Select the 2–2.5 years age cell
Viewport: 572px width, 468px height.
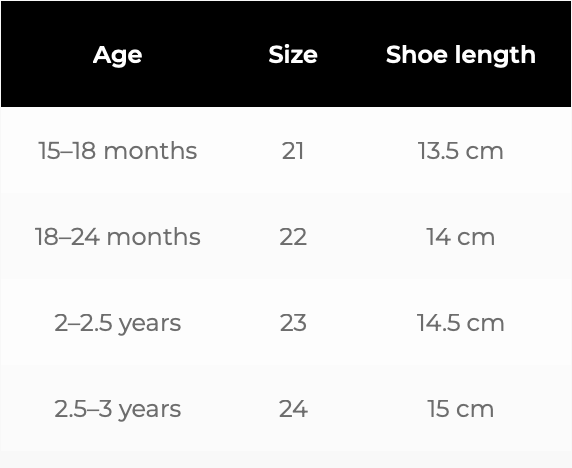(x=117, y=323)
